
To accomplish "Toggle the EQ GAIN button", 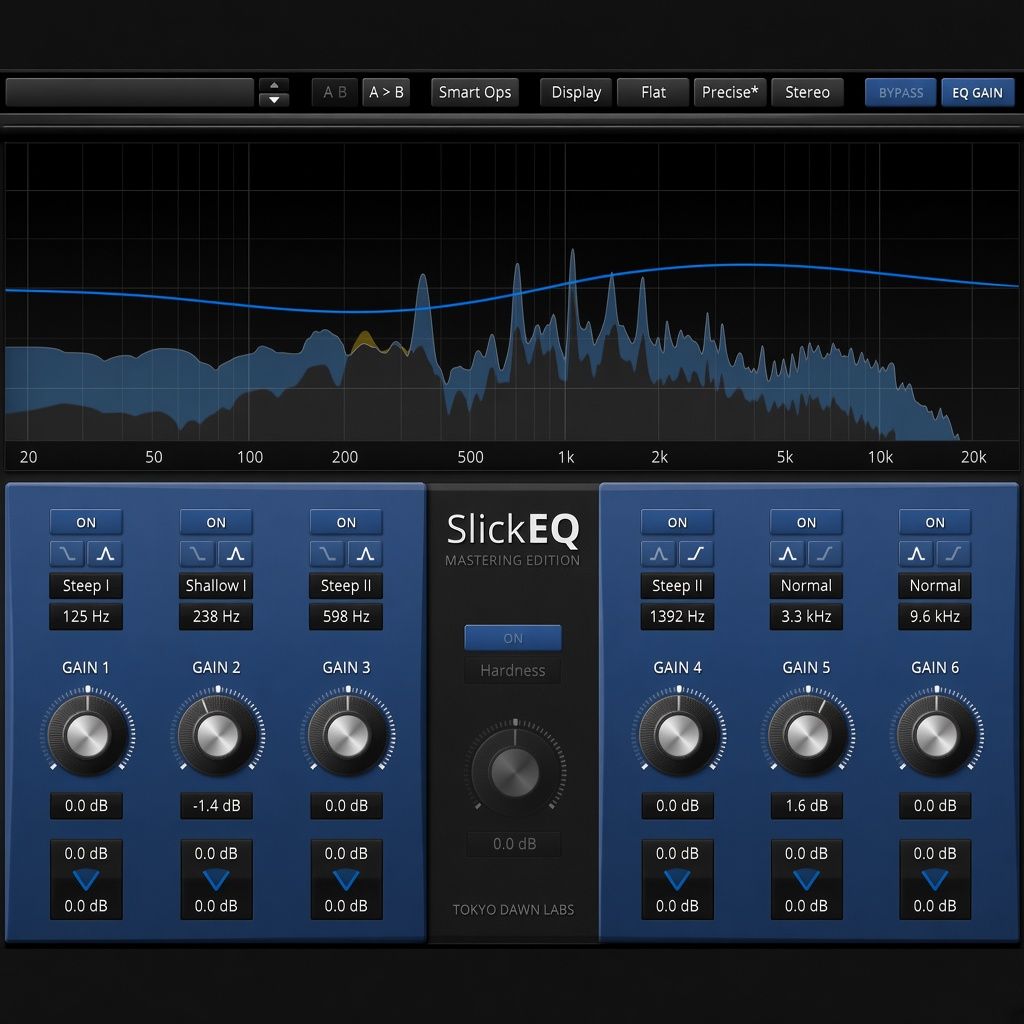I will [978, 93].
